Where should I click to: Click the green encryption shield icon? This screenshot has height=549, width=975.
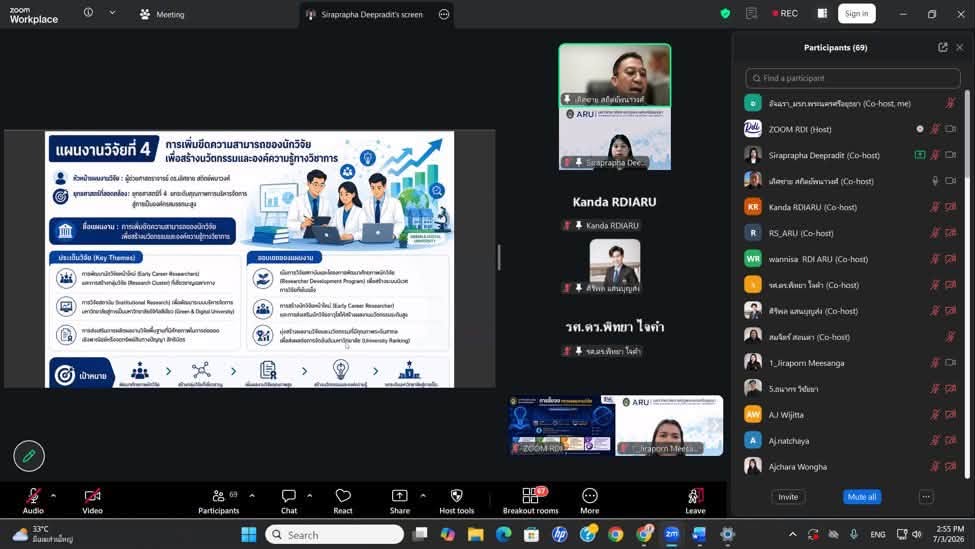click(x=725, y=14)
